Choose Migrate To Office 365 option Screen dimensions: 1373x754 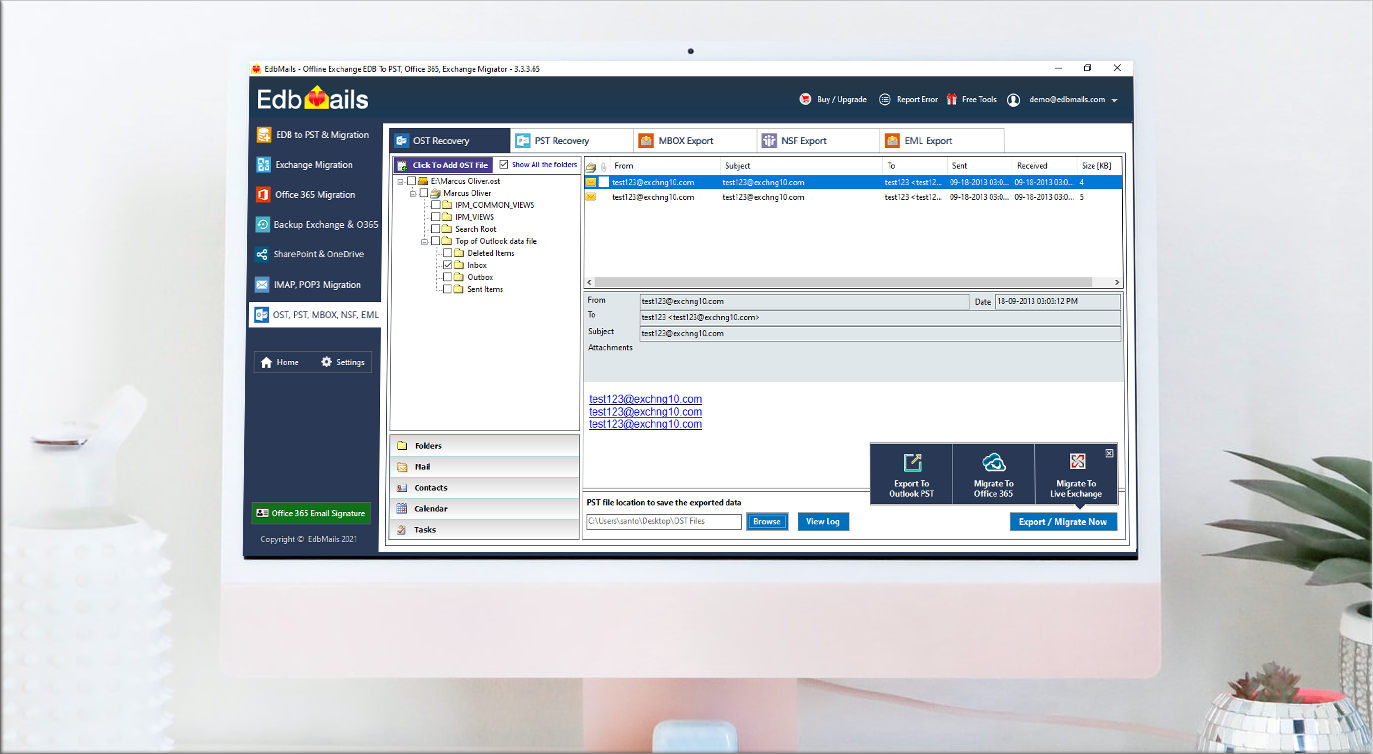pos(994,474)
